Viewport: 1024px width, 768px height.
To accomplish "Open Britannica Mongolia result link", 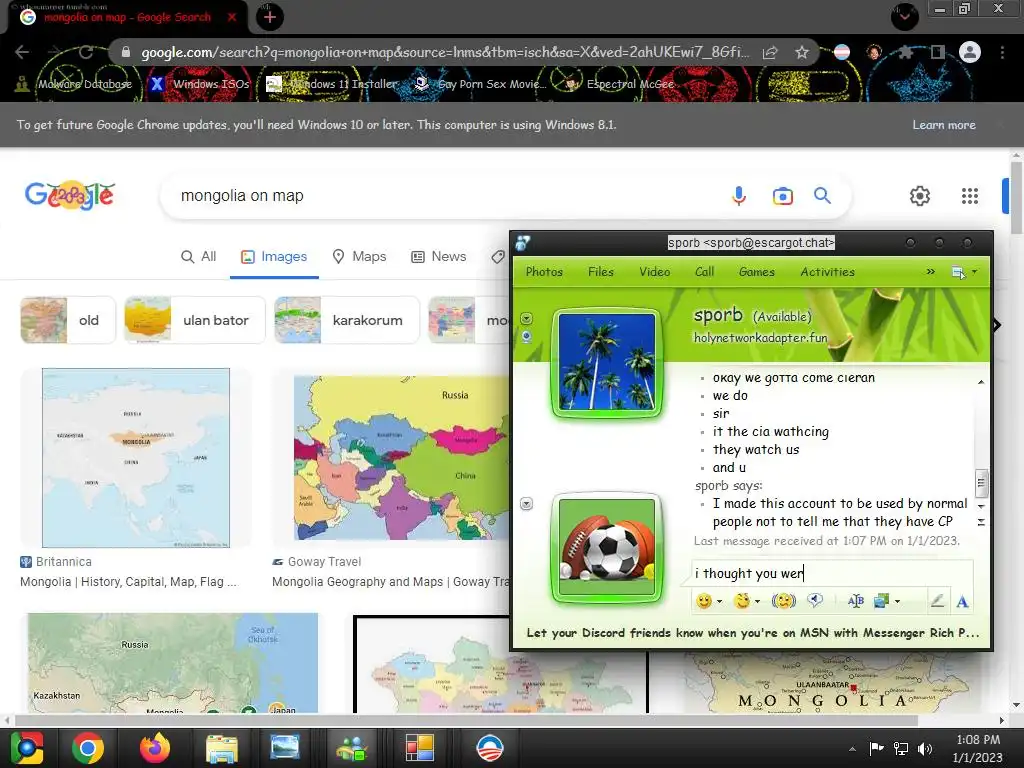I will coord(128,581).
